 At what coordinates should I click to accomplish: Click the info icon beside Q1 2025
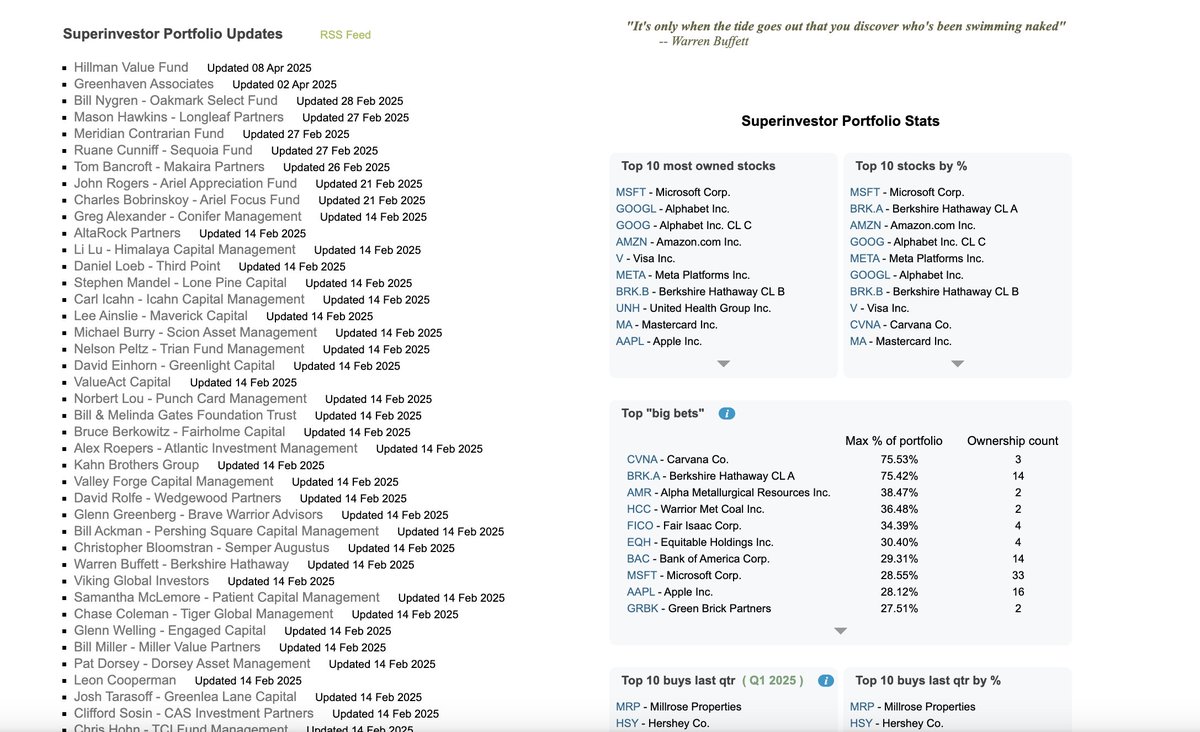(825, 680)
